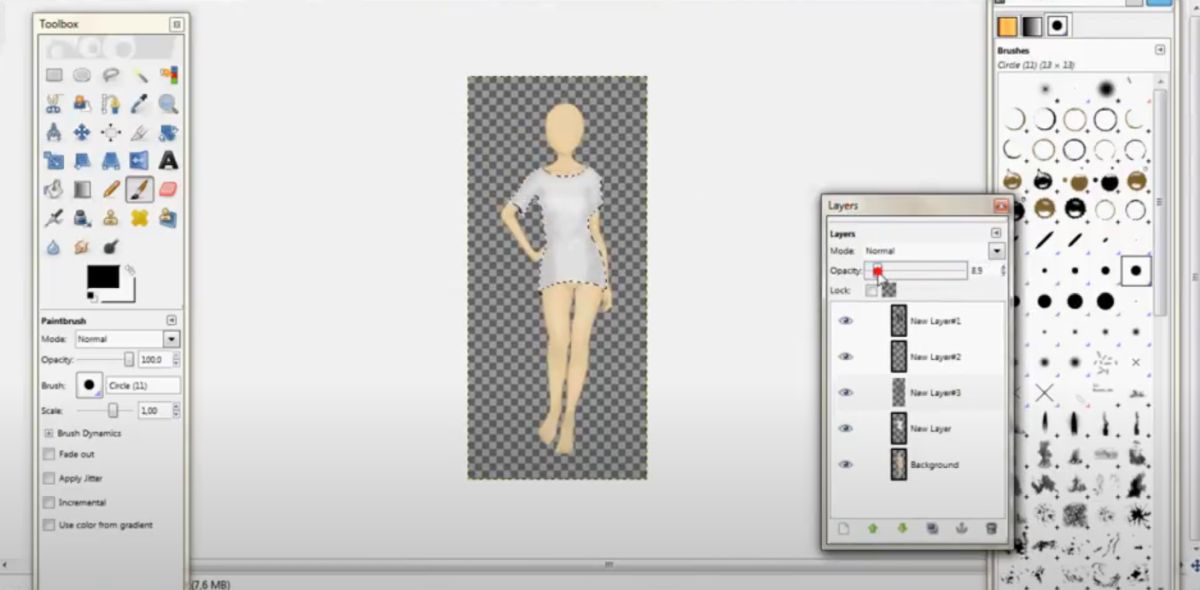Select the Rectangle Select tool

tap(54, 74)
